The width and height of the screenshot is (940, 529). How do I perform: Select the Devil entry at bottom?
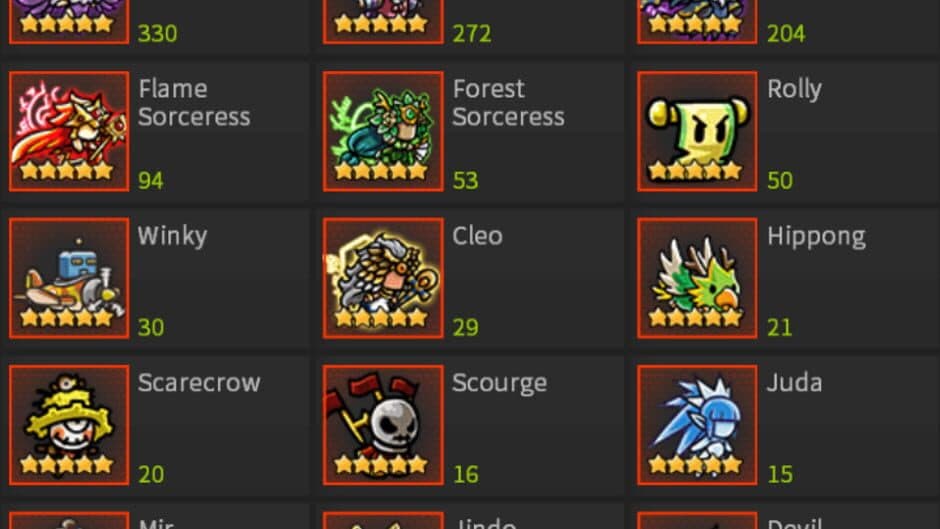tap(783, 519)
